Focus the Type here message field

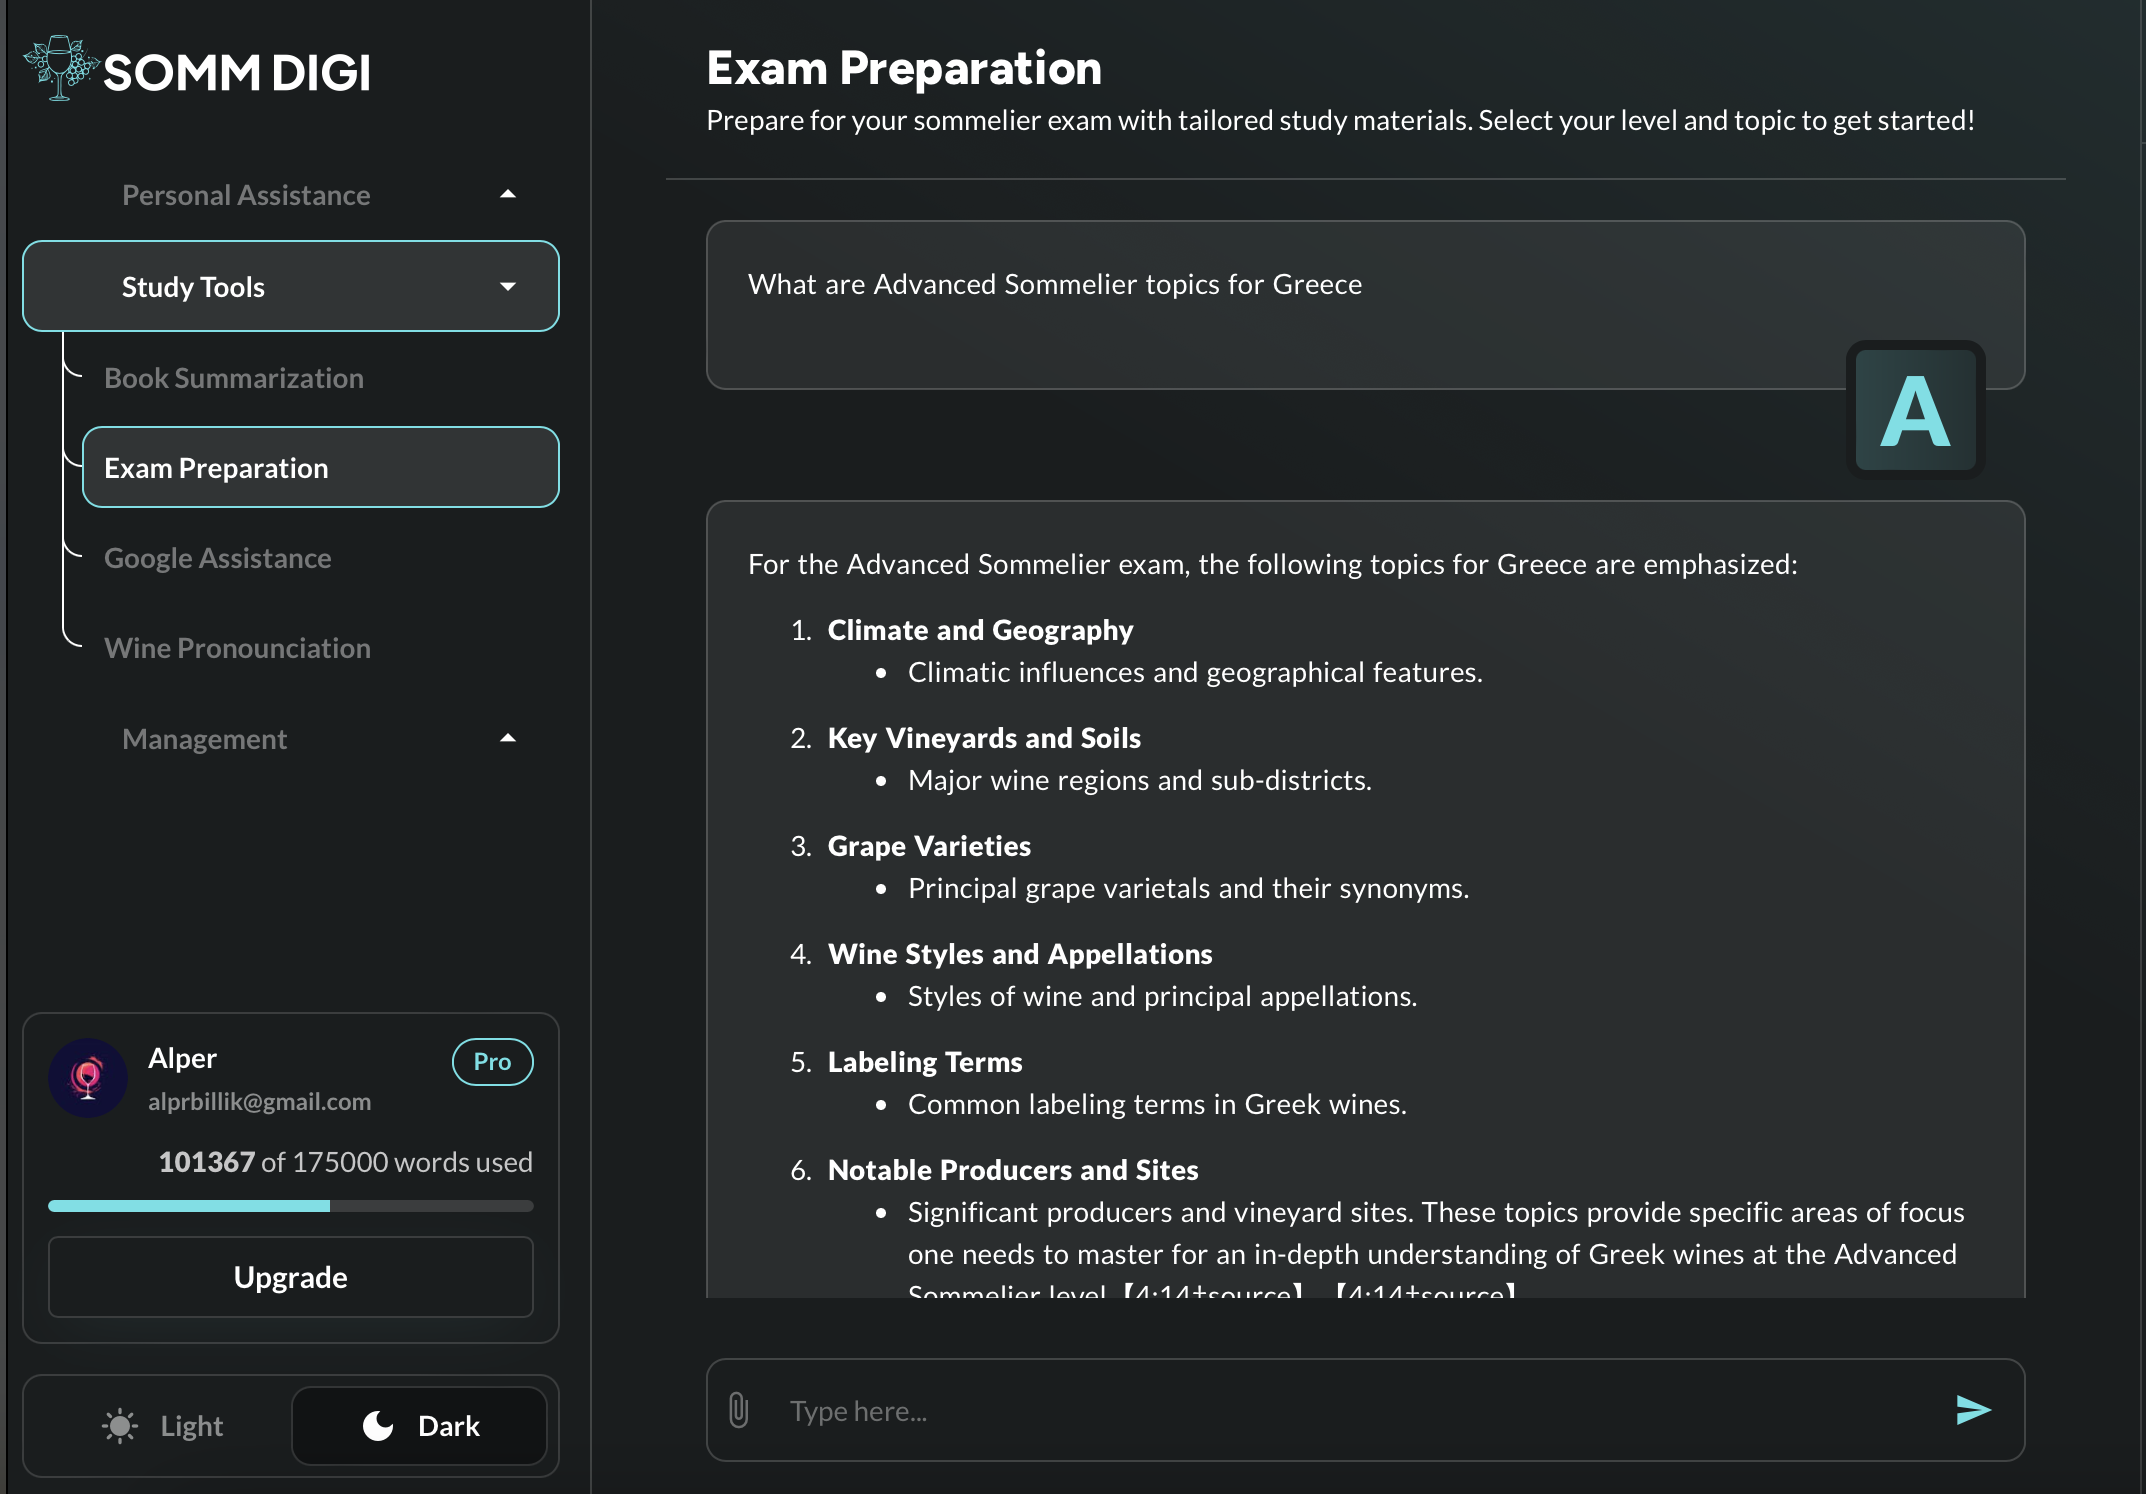pyautogui.click(x=1340, y=1410)
